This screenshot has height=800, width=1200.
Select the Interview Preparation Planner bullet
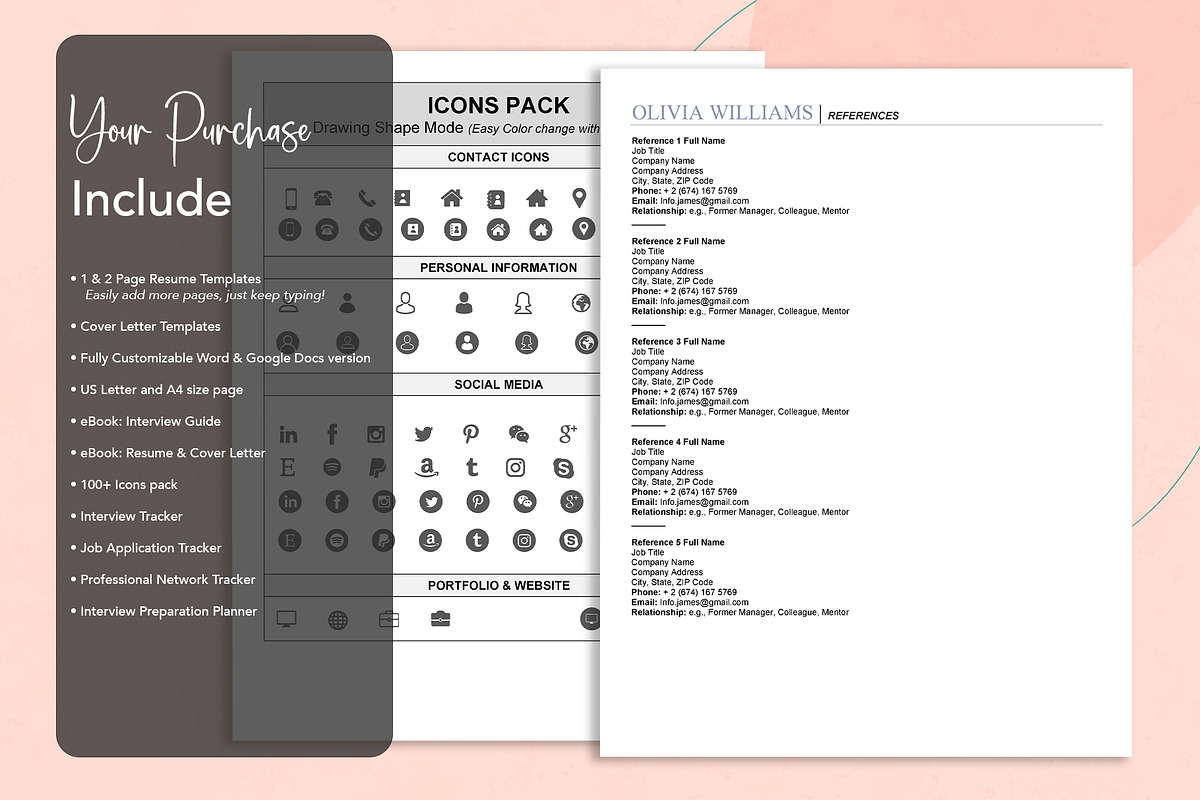(x=163, y=611)
